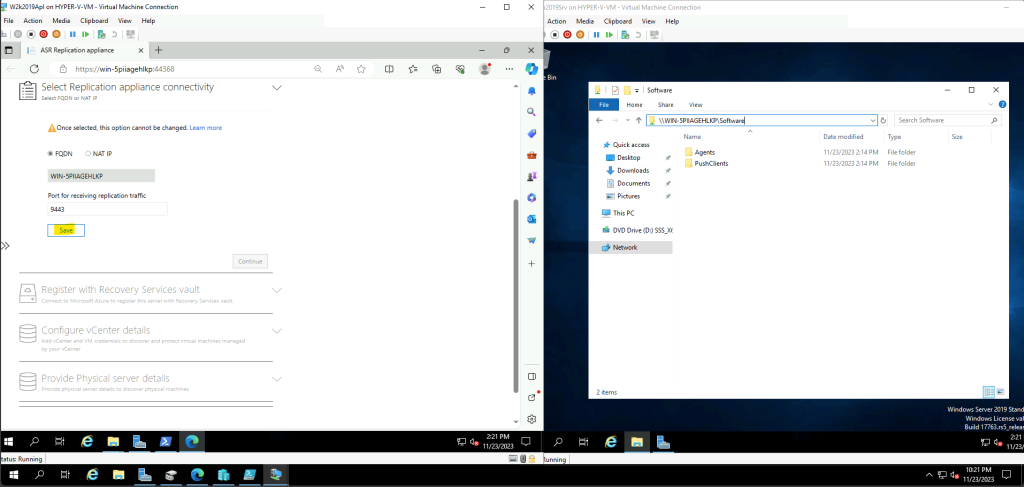This screenshot has width=1024, height=487.
Task: Open Edge Collections icon
Action: (437, 69)
